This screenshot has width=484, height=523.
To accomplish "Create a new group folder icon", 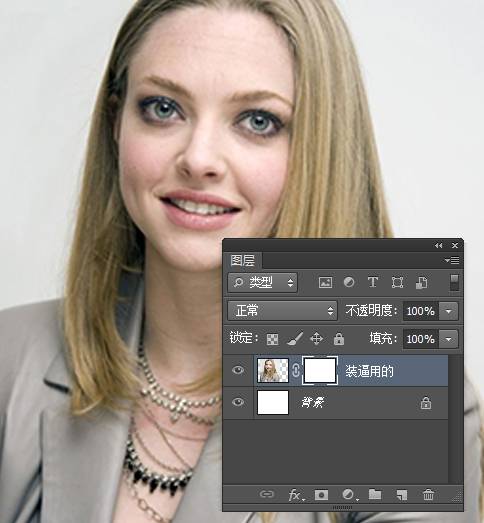I will (x=375, y=494).
